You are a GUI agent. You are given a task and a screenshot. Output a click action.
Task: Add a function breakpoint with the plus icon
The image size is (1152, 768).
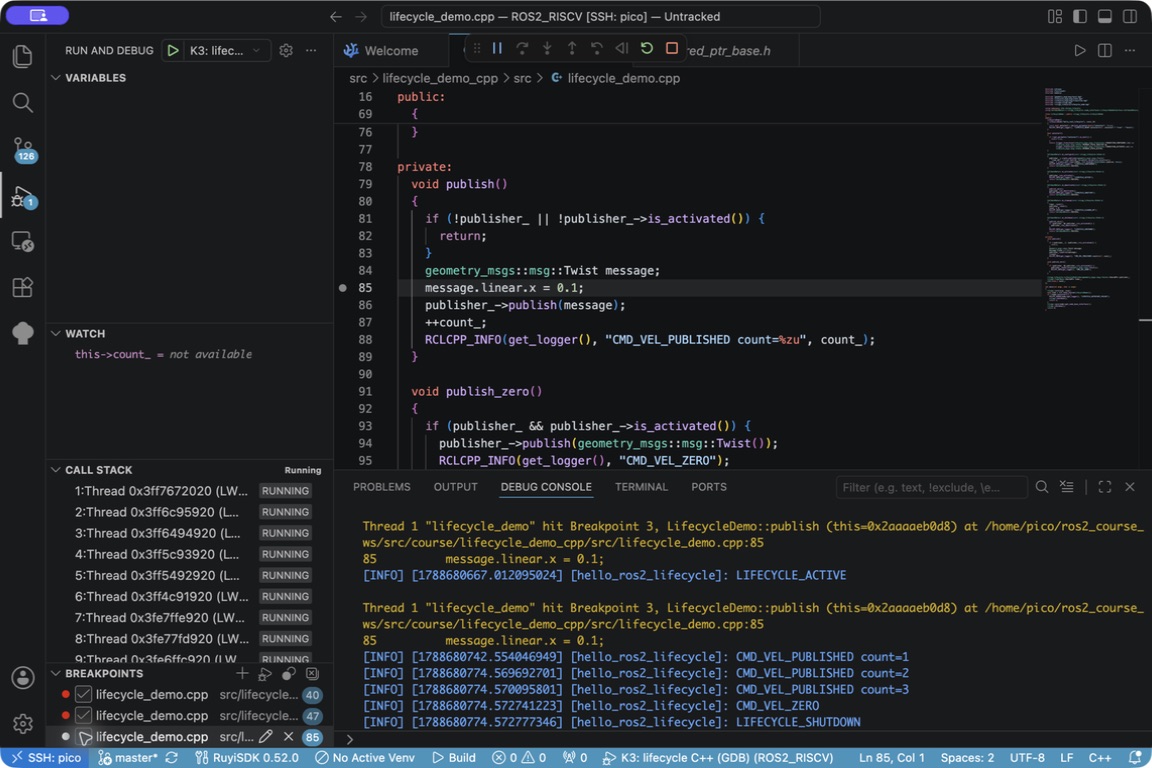pyautogui.click(x=242, y=673)
